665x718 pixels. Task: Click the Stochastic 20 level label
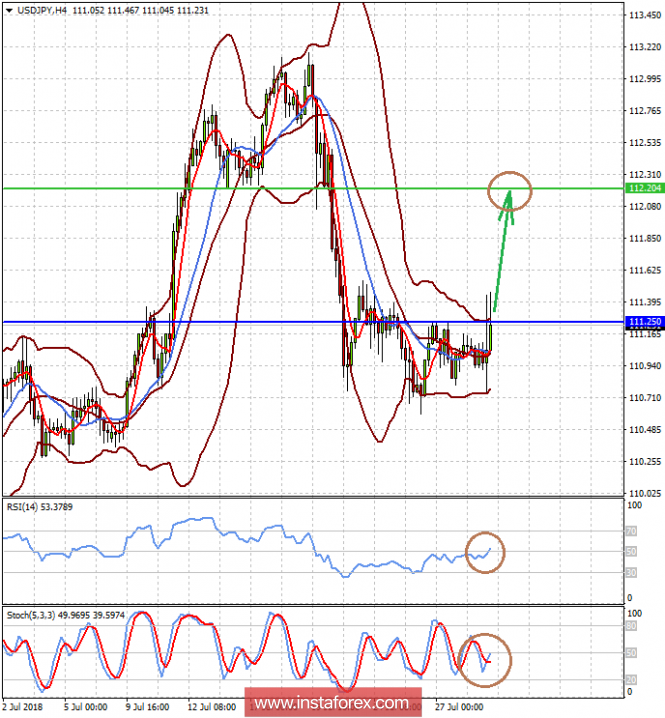click(x=632, y=679)
